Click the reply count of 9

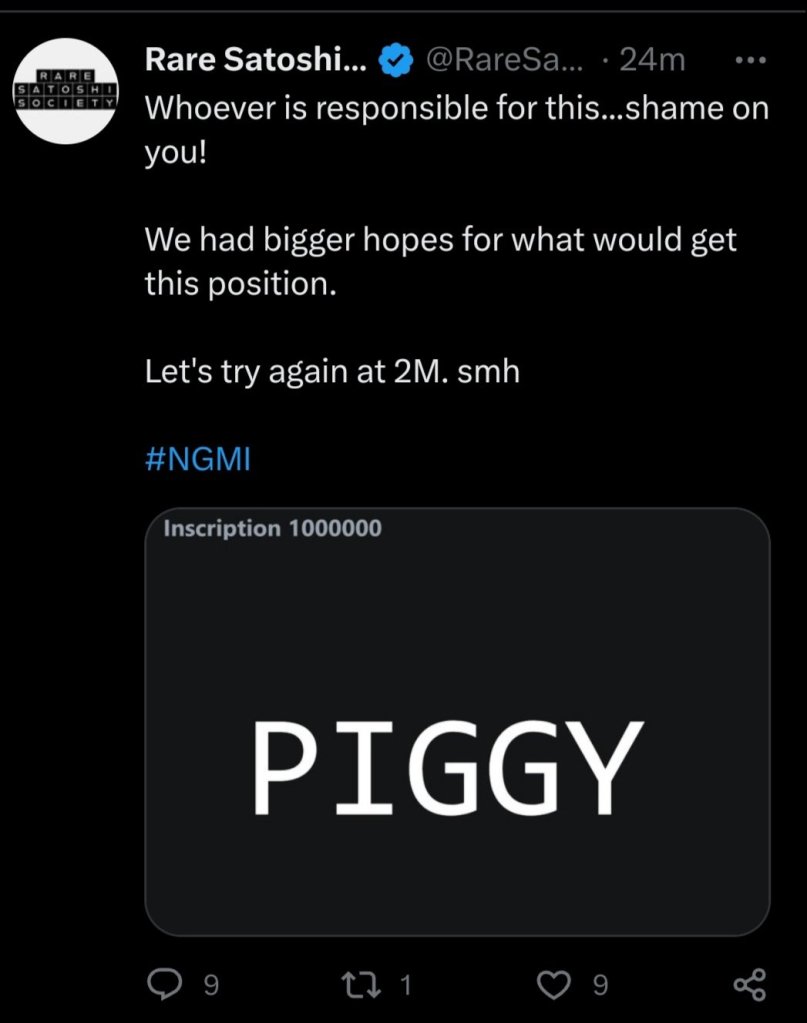click(210, 986)
